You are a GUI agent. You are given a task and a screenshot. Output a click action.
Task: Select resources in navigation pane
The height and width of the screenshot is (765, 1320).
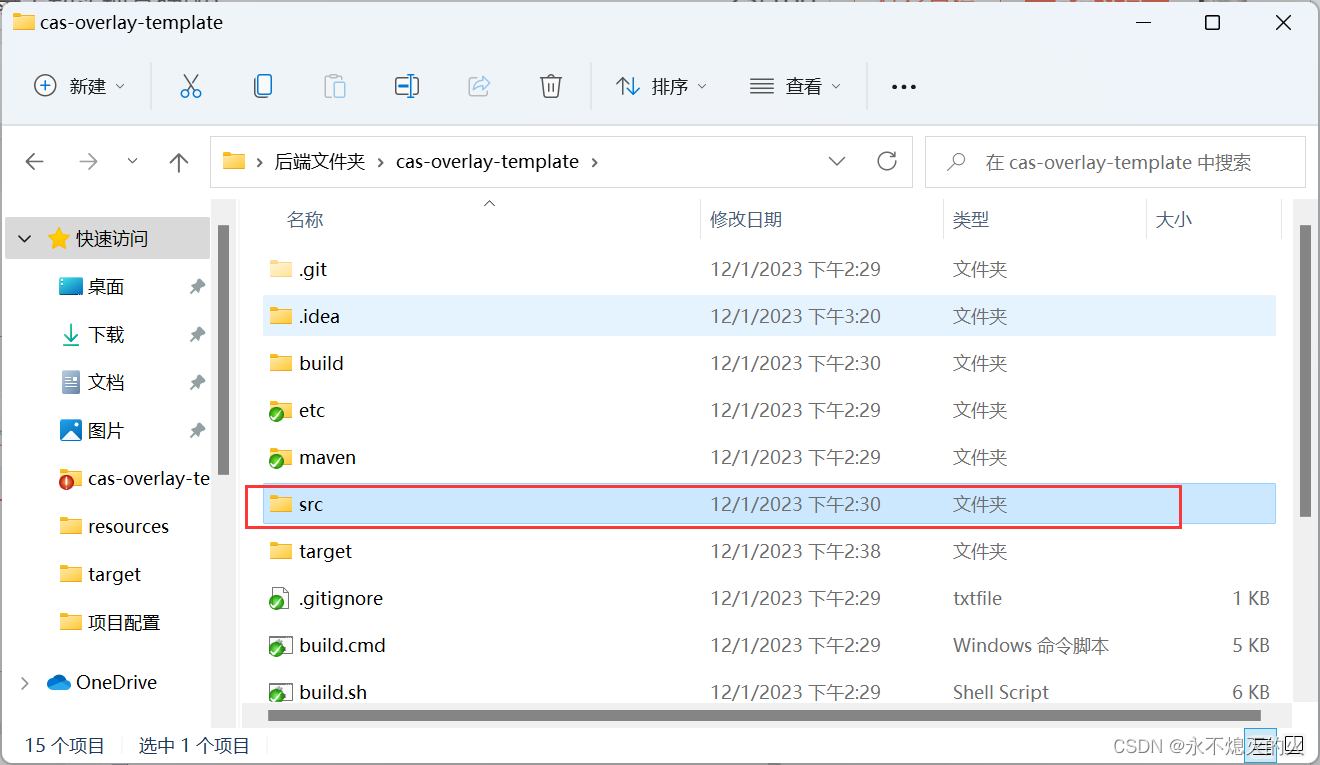[128, 527]
